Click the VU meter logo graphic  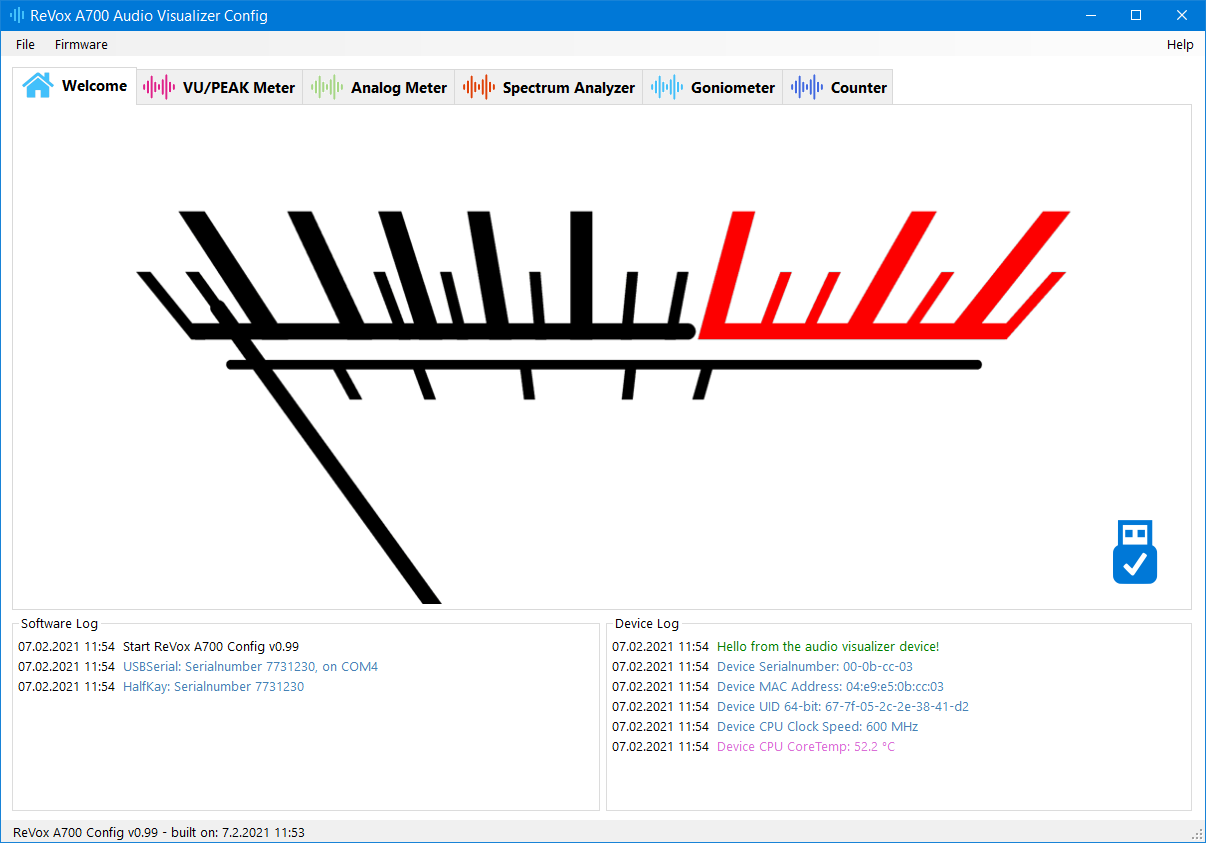point(603,406)
